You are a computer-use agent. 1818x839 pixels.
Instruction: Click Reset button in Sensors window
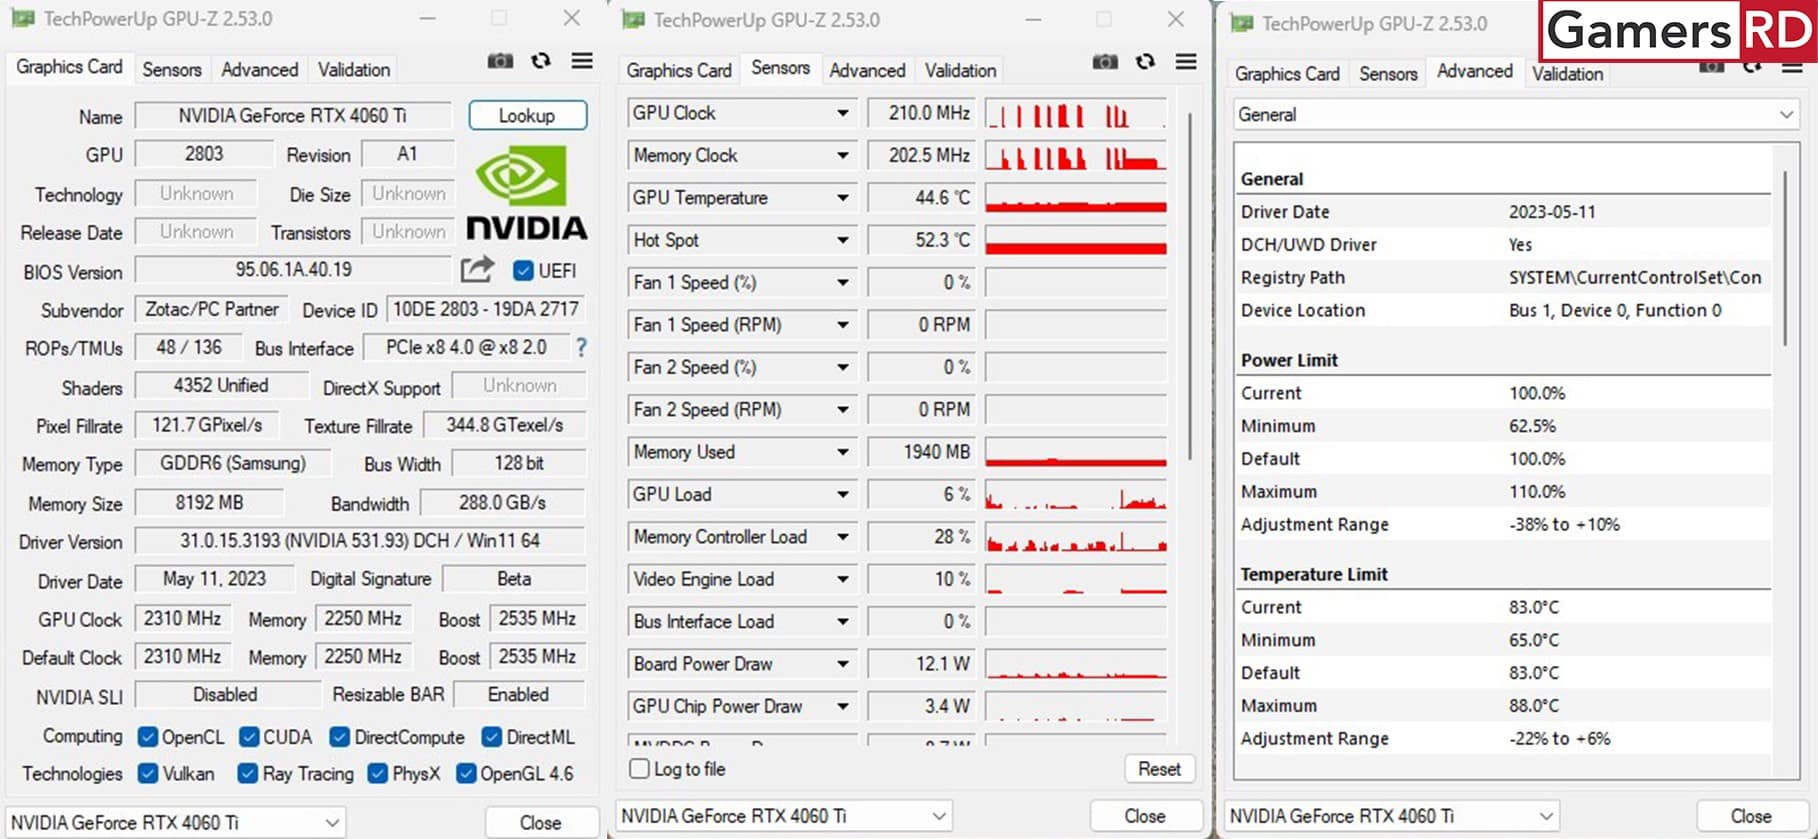[1159, 769]
